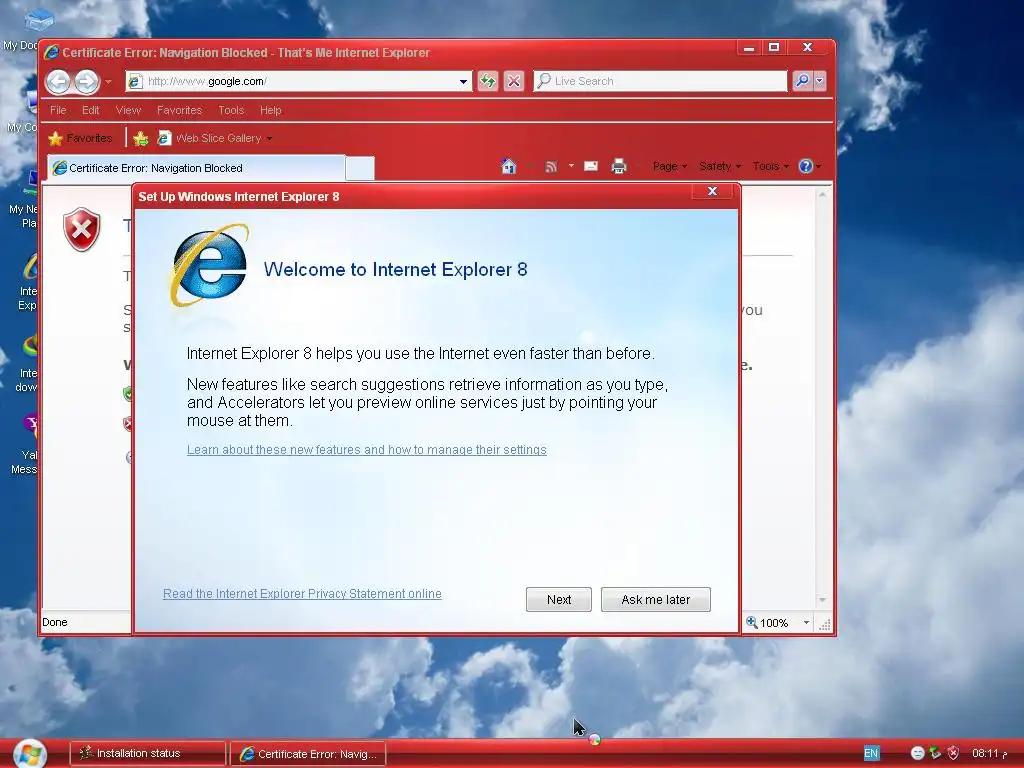Go back with the browser Back arrow
This screenshot has height=768, width=1024.
58,82
